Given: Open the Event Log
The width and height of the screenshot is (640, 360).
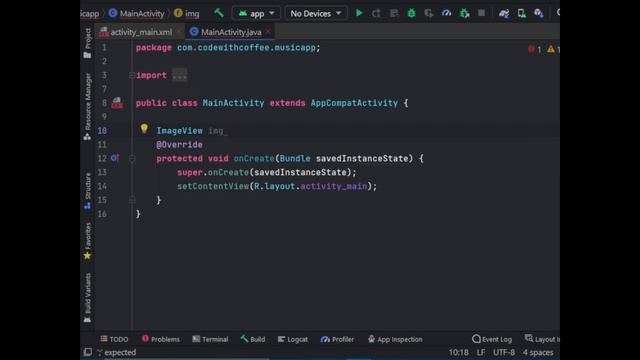Looking at the screenshot, I should point(492,339).
